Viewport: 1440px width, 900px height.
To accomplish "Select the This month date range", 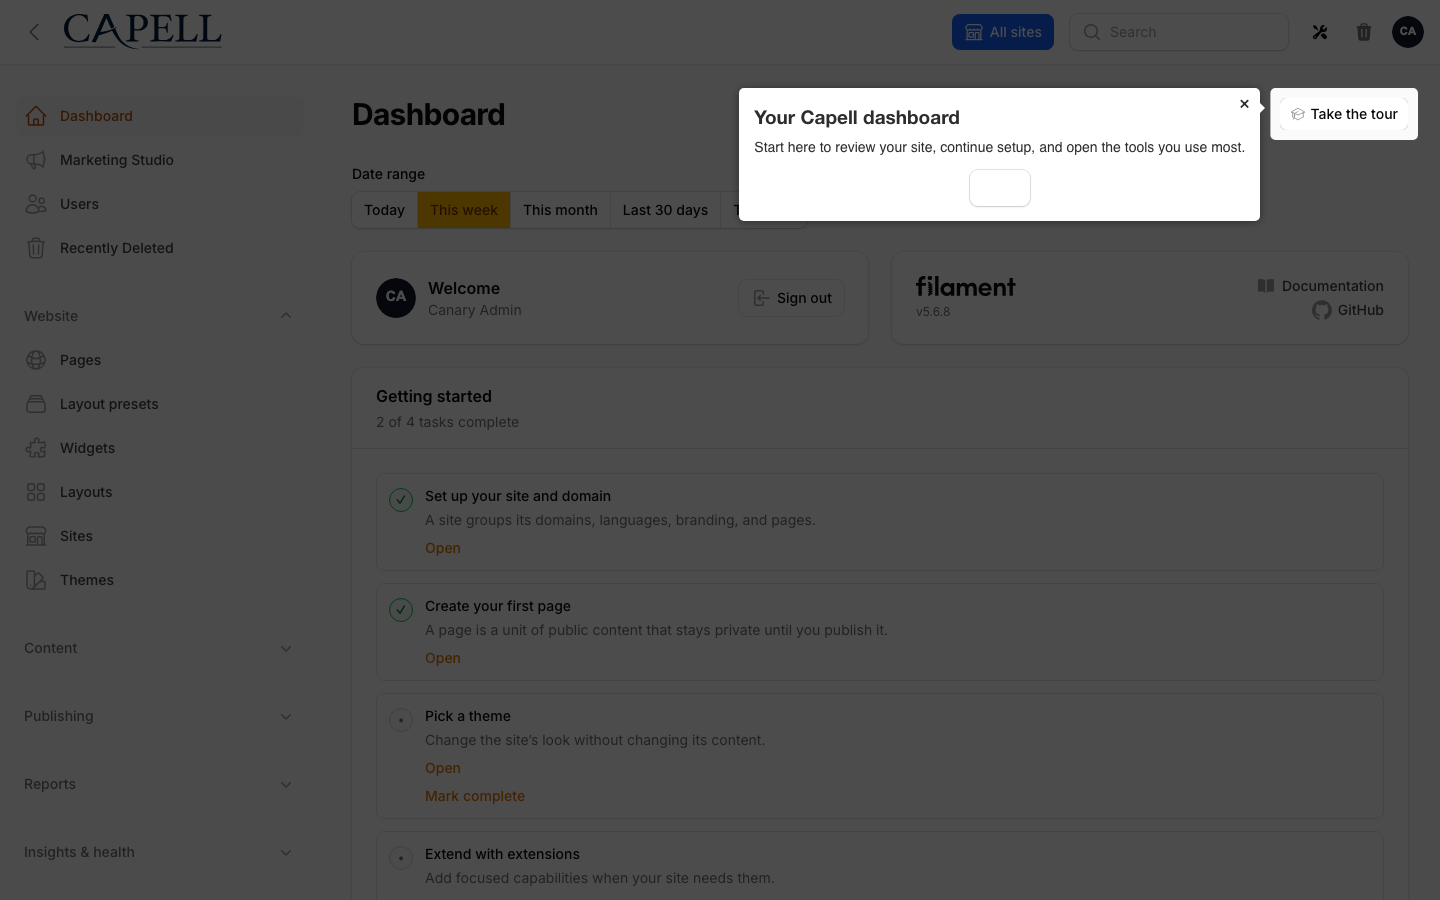I will [560, 210].
